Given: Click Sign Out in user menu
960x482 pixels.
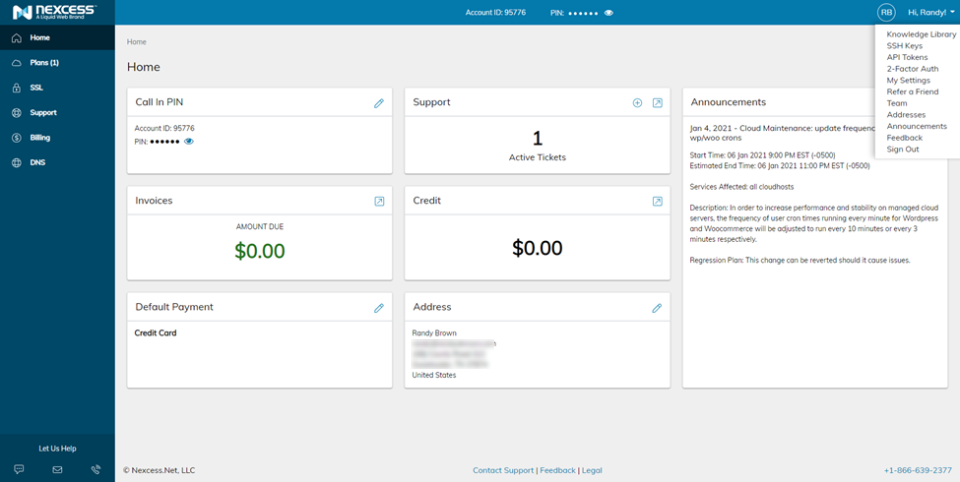Looking at the screenshot, I should tap(903, 149).
